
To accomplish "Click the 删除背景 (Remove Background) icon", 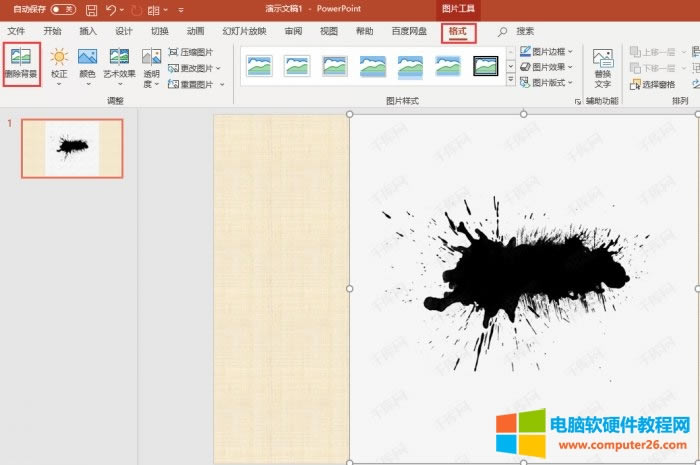I will [x=21, y=58].
